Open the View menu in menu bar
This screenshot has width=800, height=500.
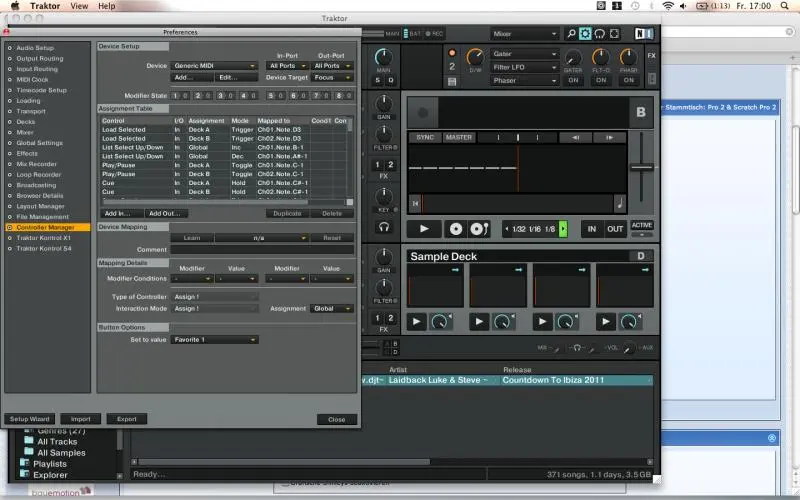78,6
